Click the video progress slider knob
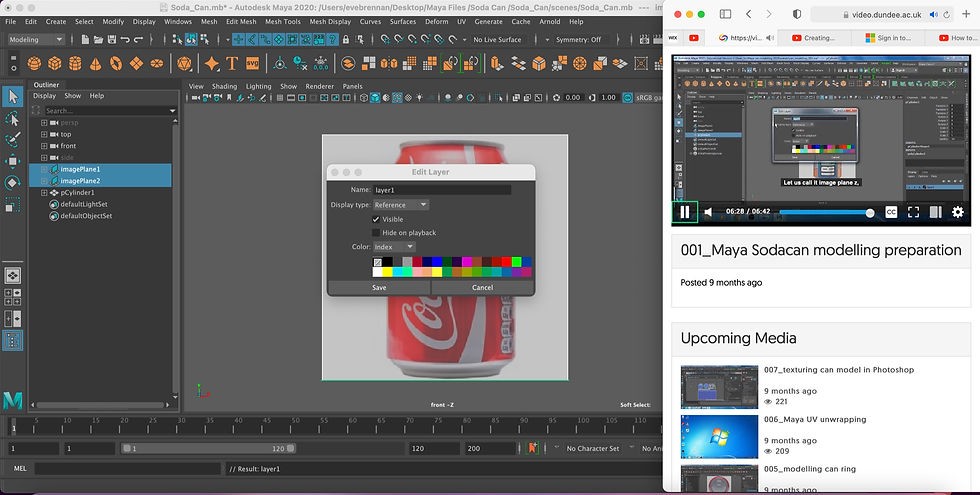The width and height of the screenshot is (980, 495). click(x=869, y=212)
